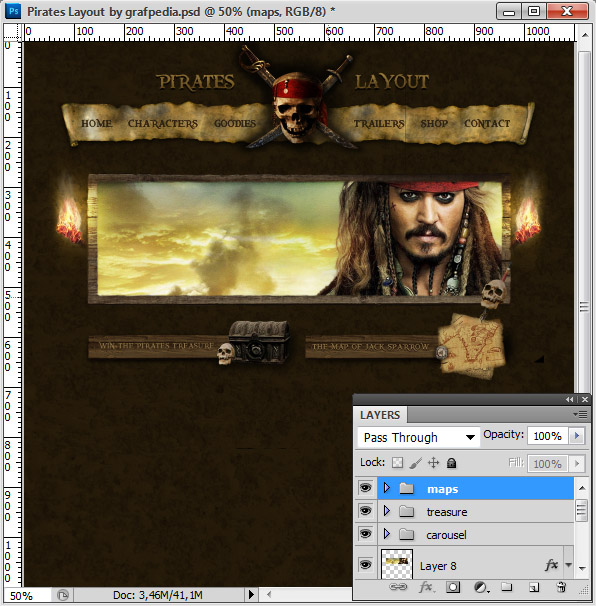The width and height of the screenshot is (596, 606).
Task: Enable lock image pixels brush icon
Action: [415, 463]
